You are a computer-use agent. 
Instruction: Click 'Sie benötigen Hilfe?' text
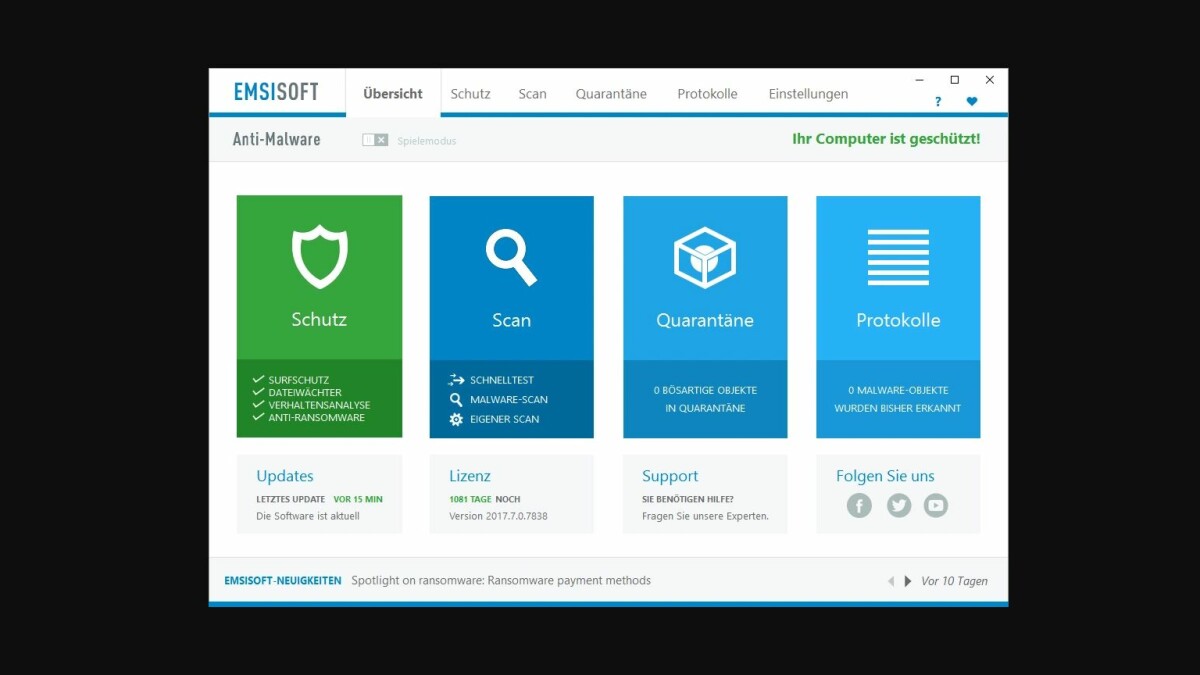[x=688, y=499]
